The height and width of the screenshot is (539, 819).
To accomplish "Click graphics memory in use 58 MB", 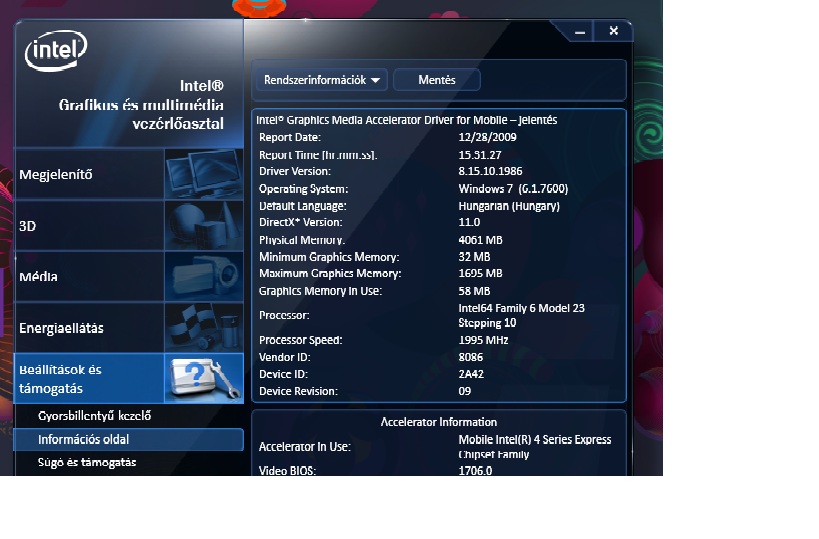I will tap(474, 291).
